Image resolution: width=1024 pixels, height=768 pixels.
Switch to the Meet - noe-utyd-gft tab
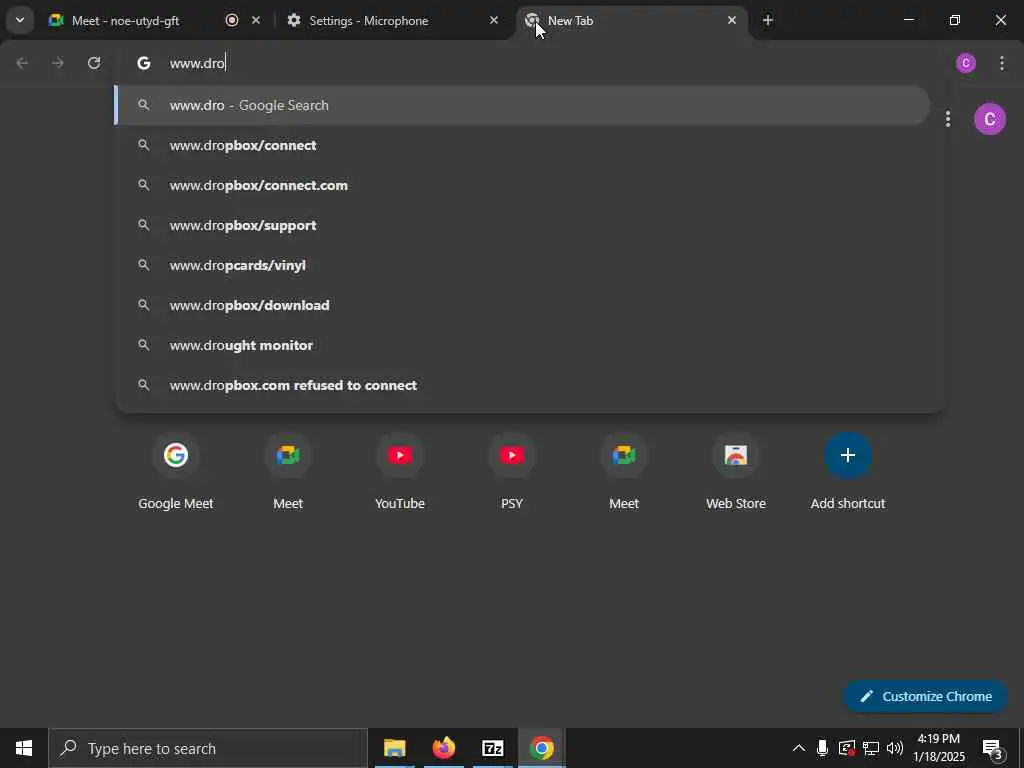pyautogui.click(x=155, y=20)
